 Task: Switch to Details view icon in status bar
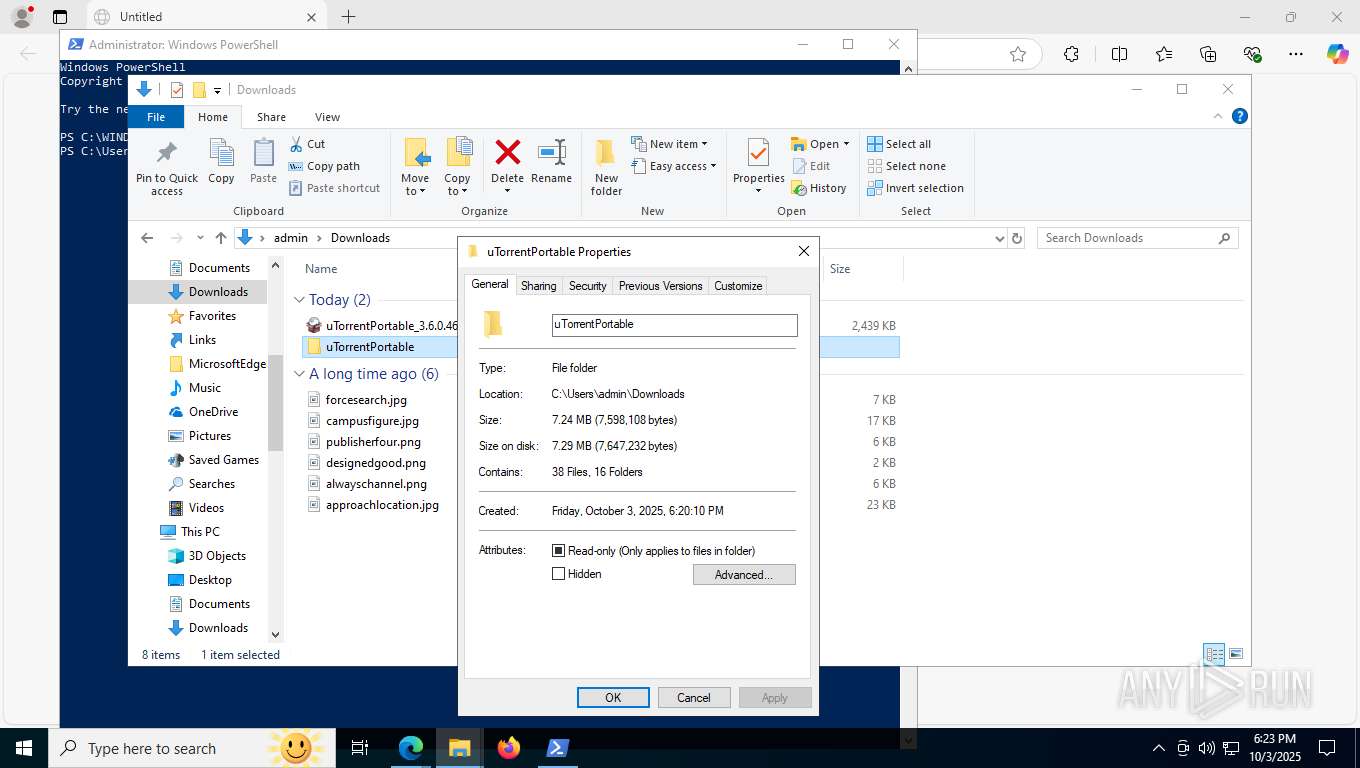click(x=1214, y=654)
